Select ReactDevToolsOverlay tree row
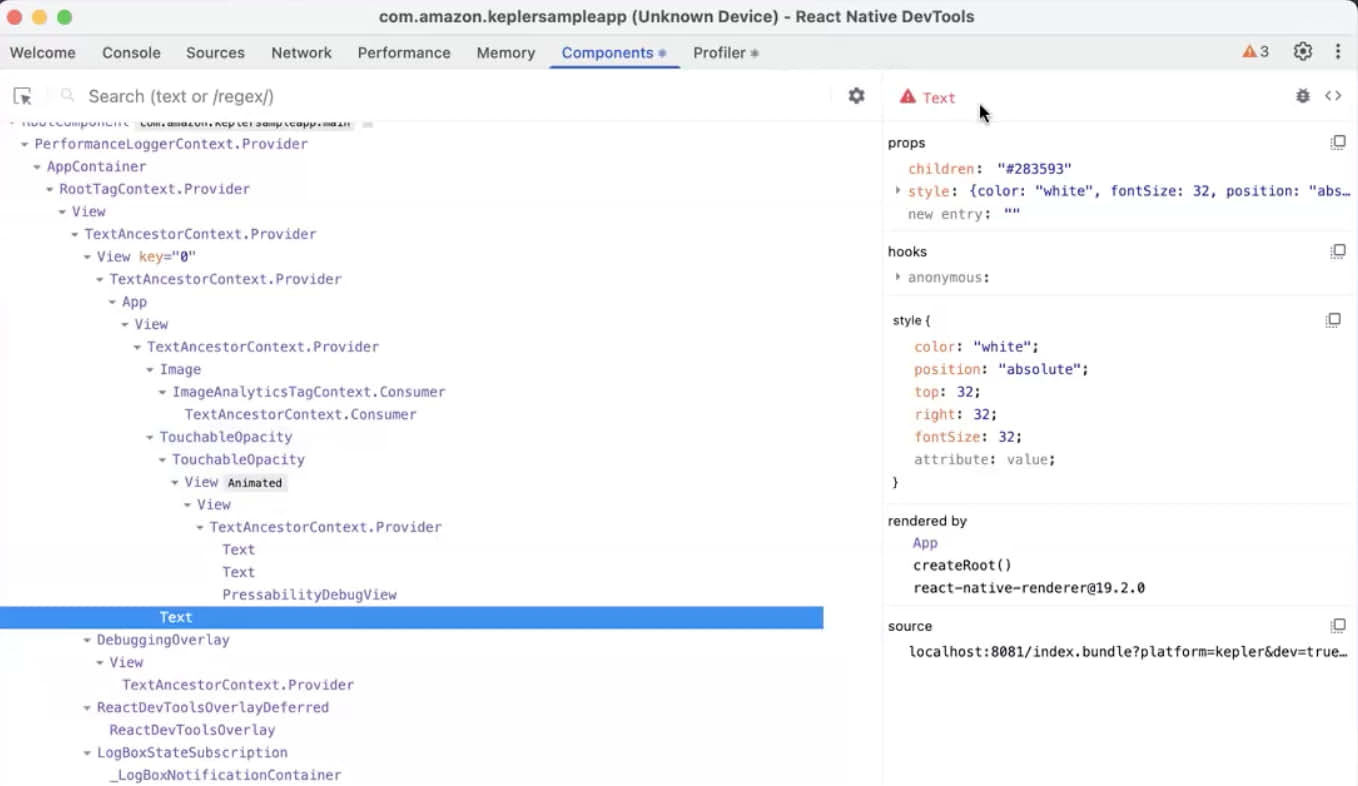This screenshot has height=786, width=1358. pyautogui.click(x=192, y=730)
